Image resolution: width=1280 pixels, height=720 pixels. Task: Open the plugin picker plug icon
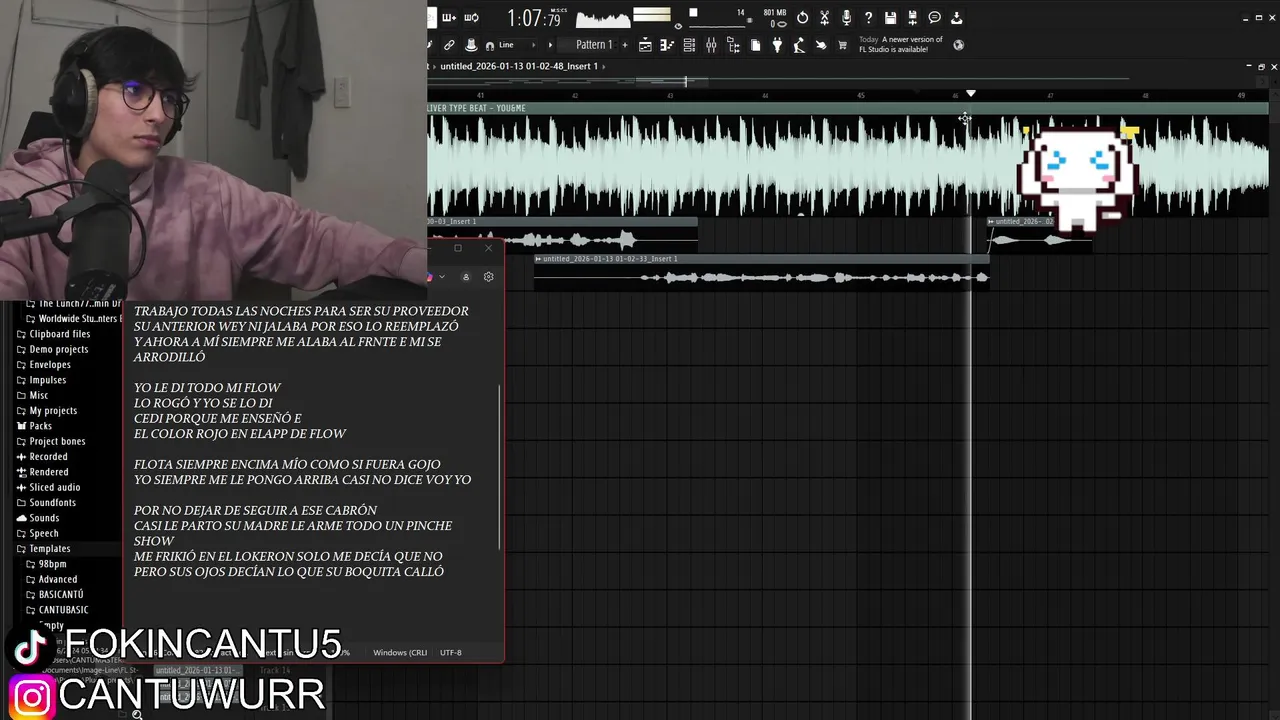(x=777, y=45)
